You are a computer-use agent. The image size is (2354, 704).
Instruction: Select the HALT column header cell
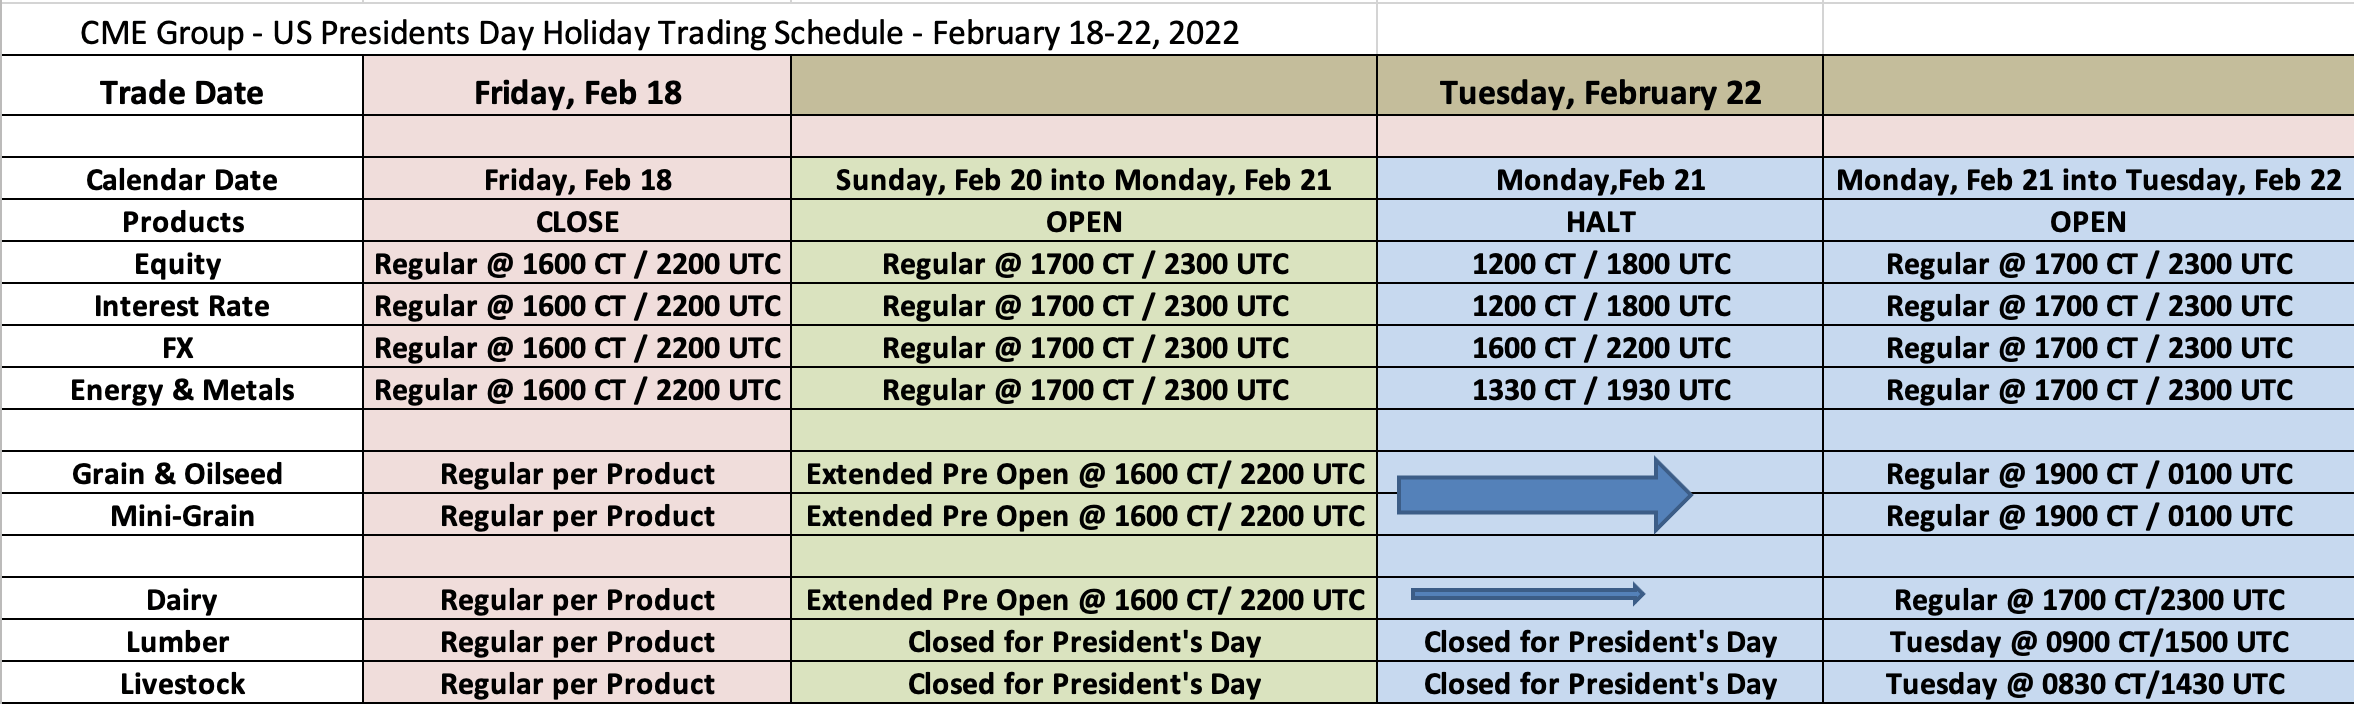click(x=1600, y=221)
